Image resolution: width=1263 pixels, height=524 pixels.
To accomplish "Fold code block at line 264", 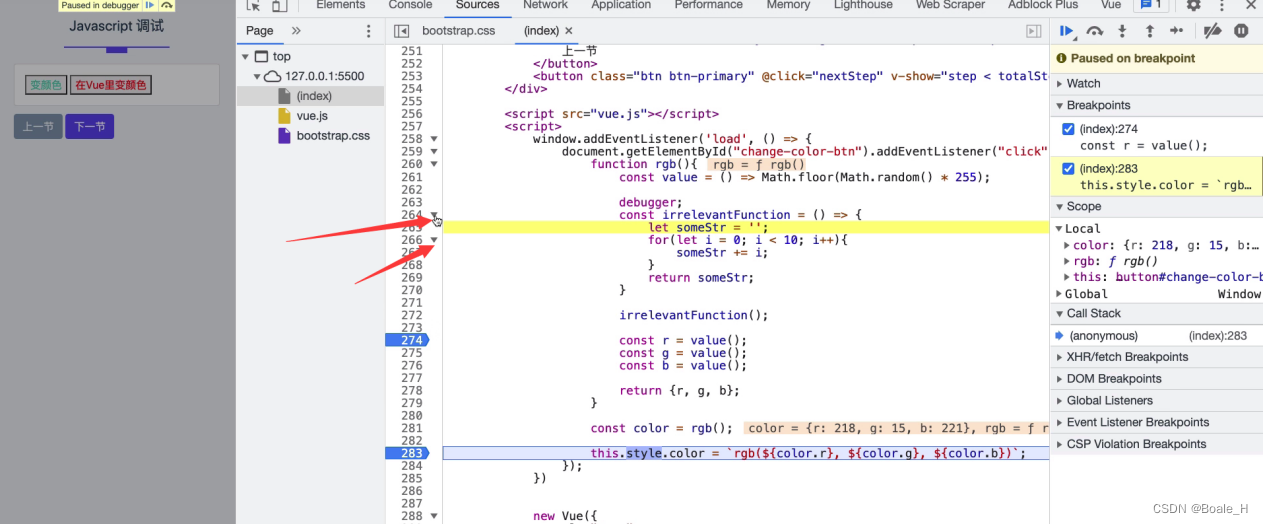I will click(x=434, y=215).
